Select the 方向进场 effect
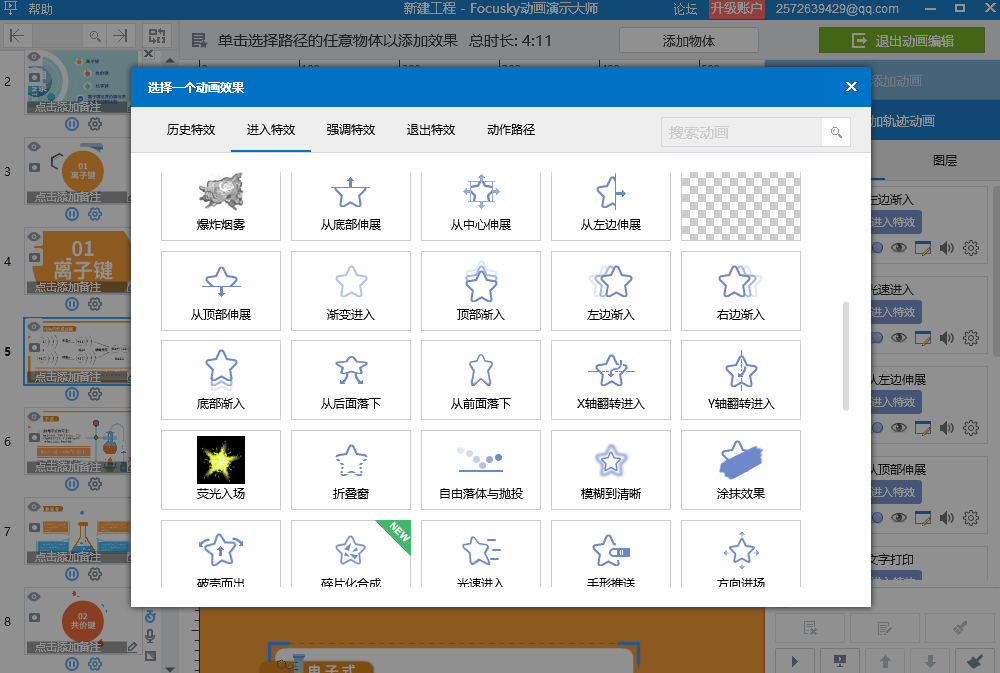1000x673 pixels. (x=741, y=554)
